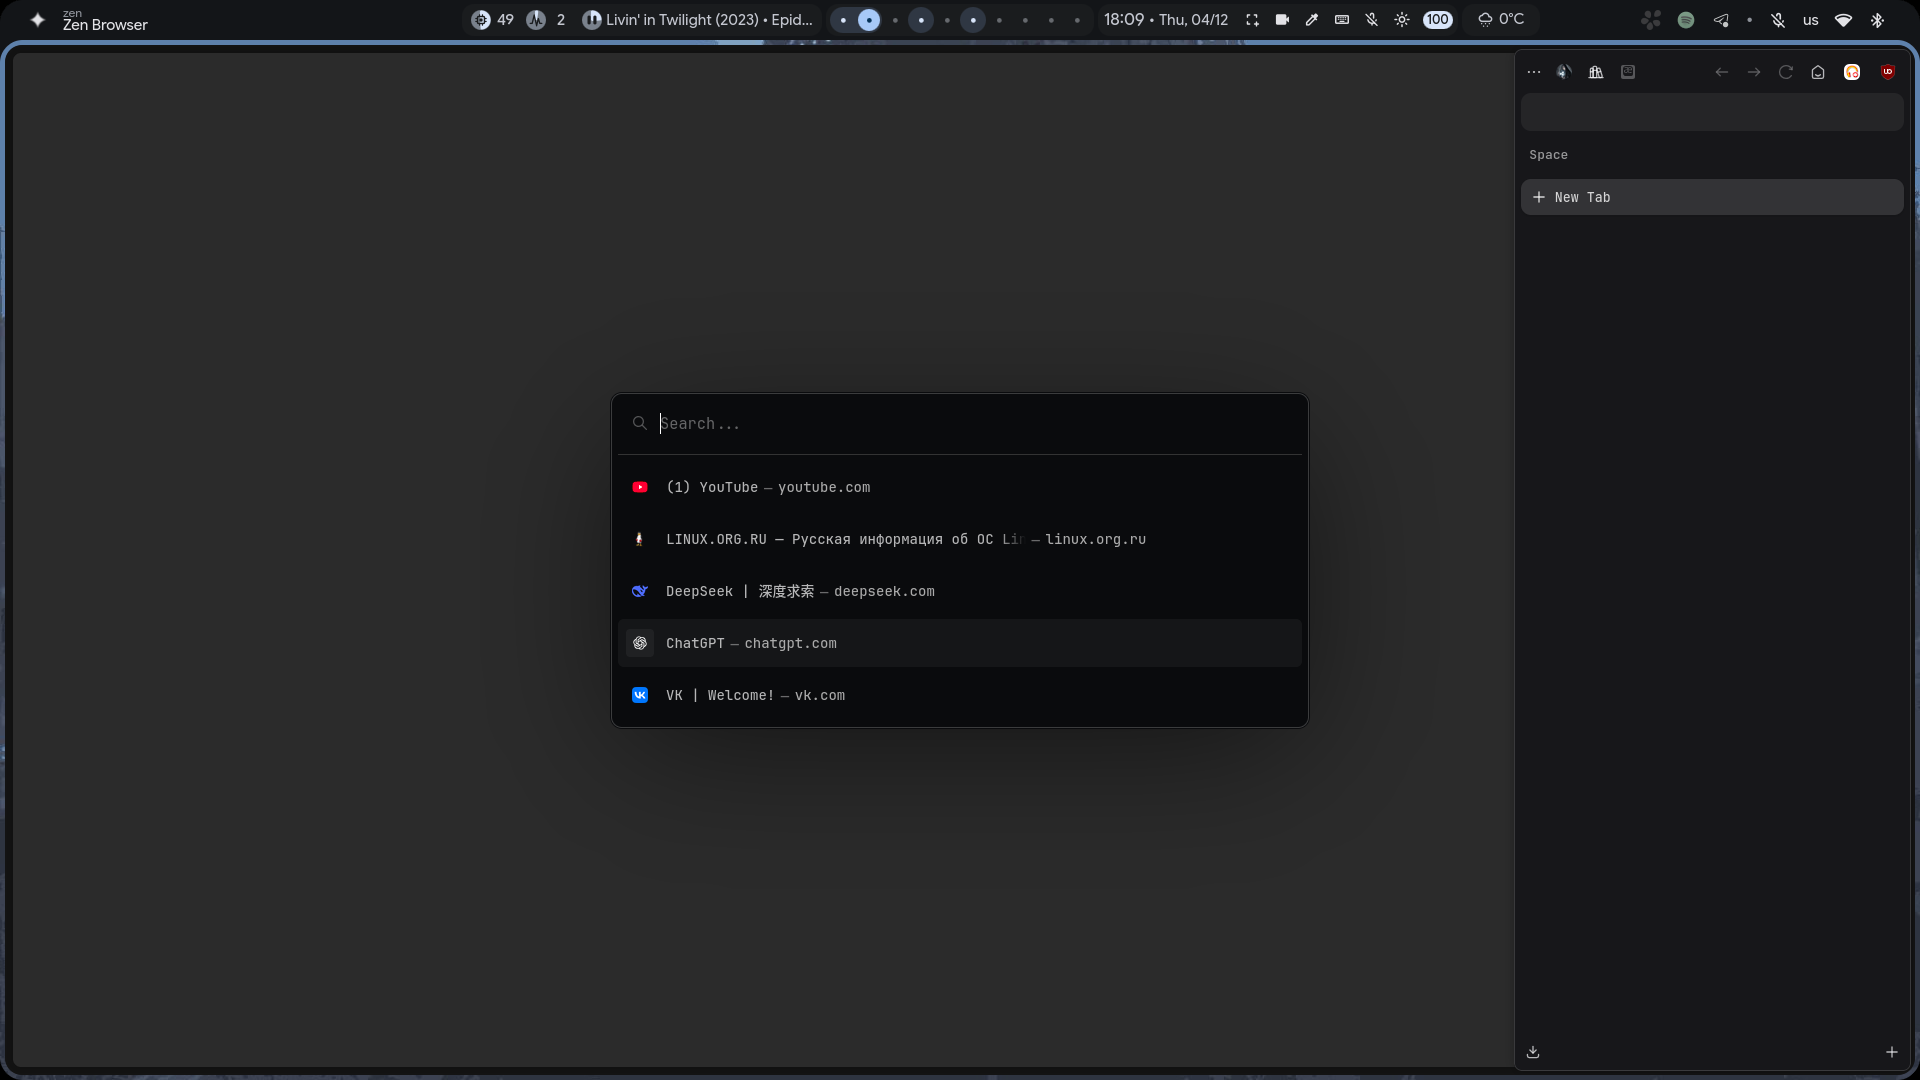This screenshot has width=1920, height=1080.
Task: Click the profile avatar icon
Action: click(x=1565, y=72)
